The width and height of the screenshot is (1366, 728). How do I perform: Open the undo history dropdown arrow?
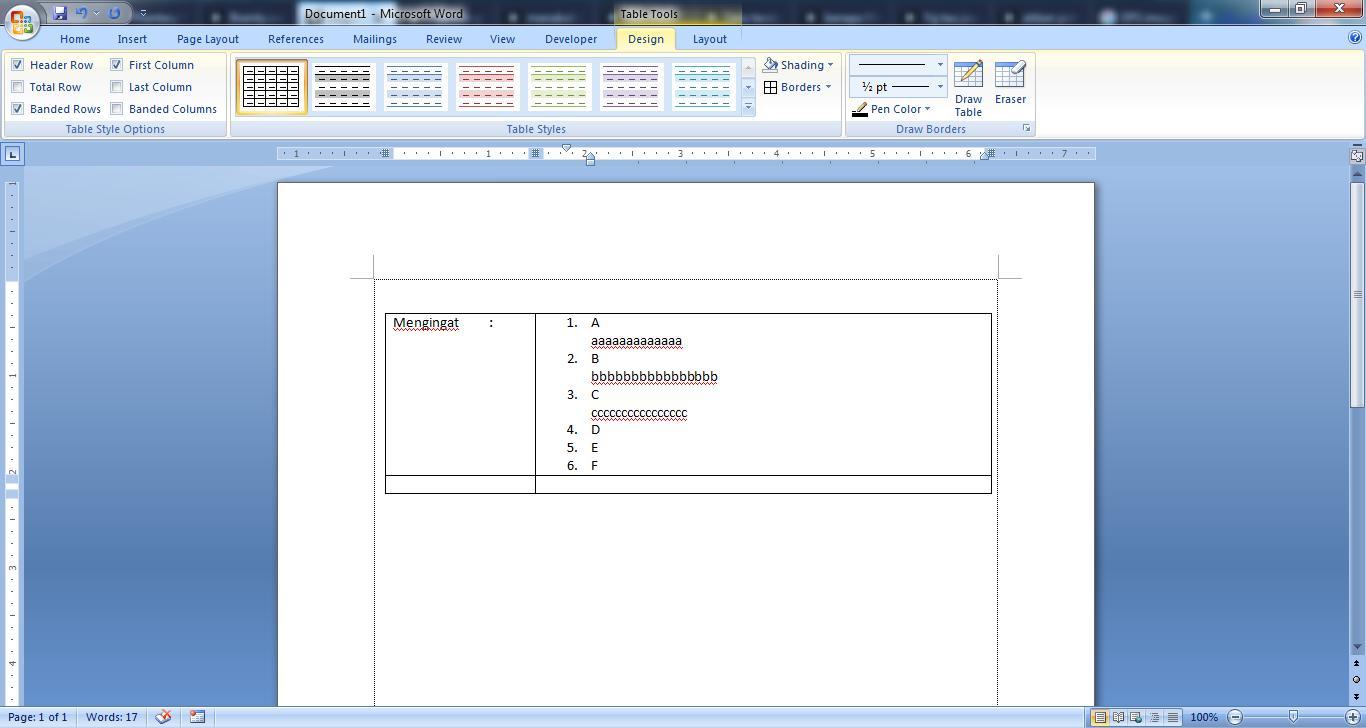(96, 13)
